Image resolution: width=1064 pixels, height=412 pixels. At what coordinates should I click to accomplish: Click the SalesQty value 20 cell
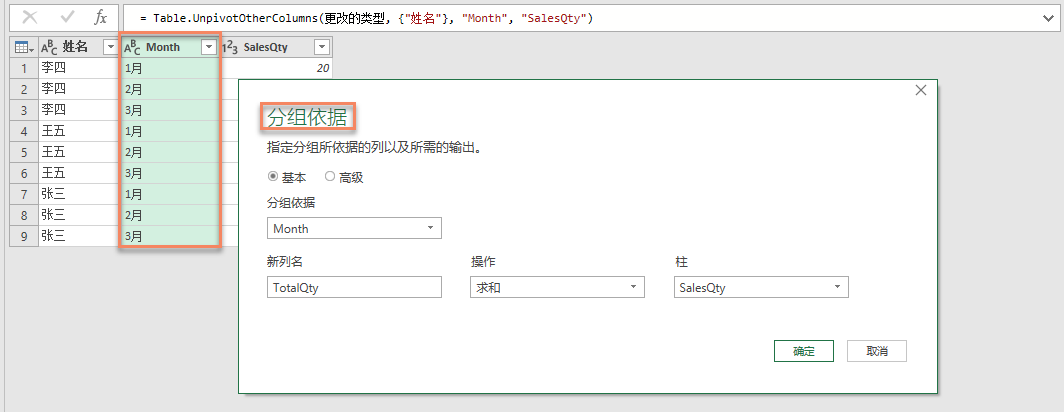click(276, 68)
